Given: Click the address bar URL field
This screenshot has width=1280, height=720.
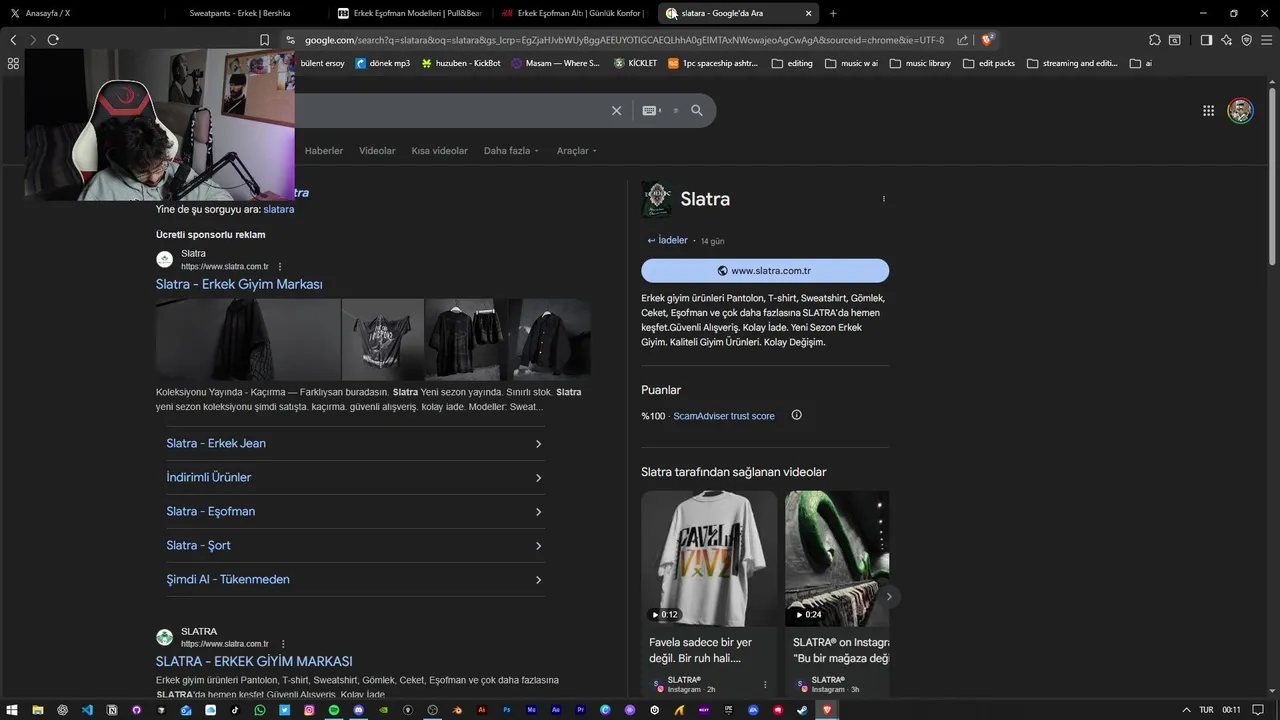Looking at the screenshot, I should tap(625, 40).
